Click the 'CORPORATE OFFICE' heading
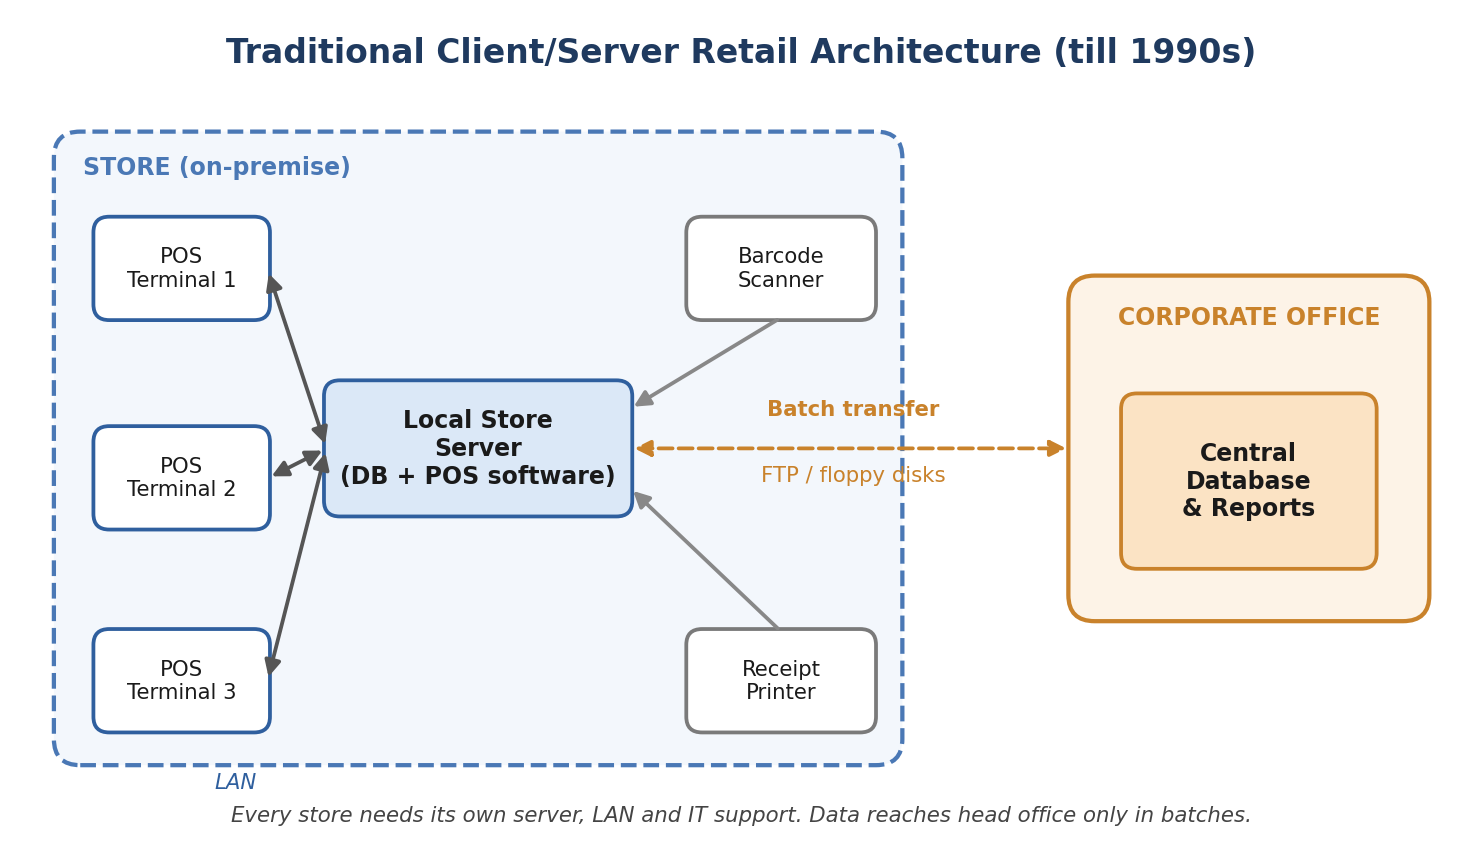The image size is (1483, 845). 1249,318
